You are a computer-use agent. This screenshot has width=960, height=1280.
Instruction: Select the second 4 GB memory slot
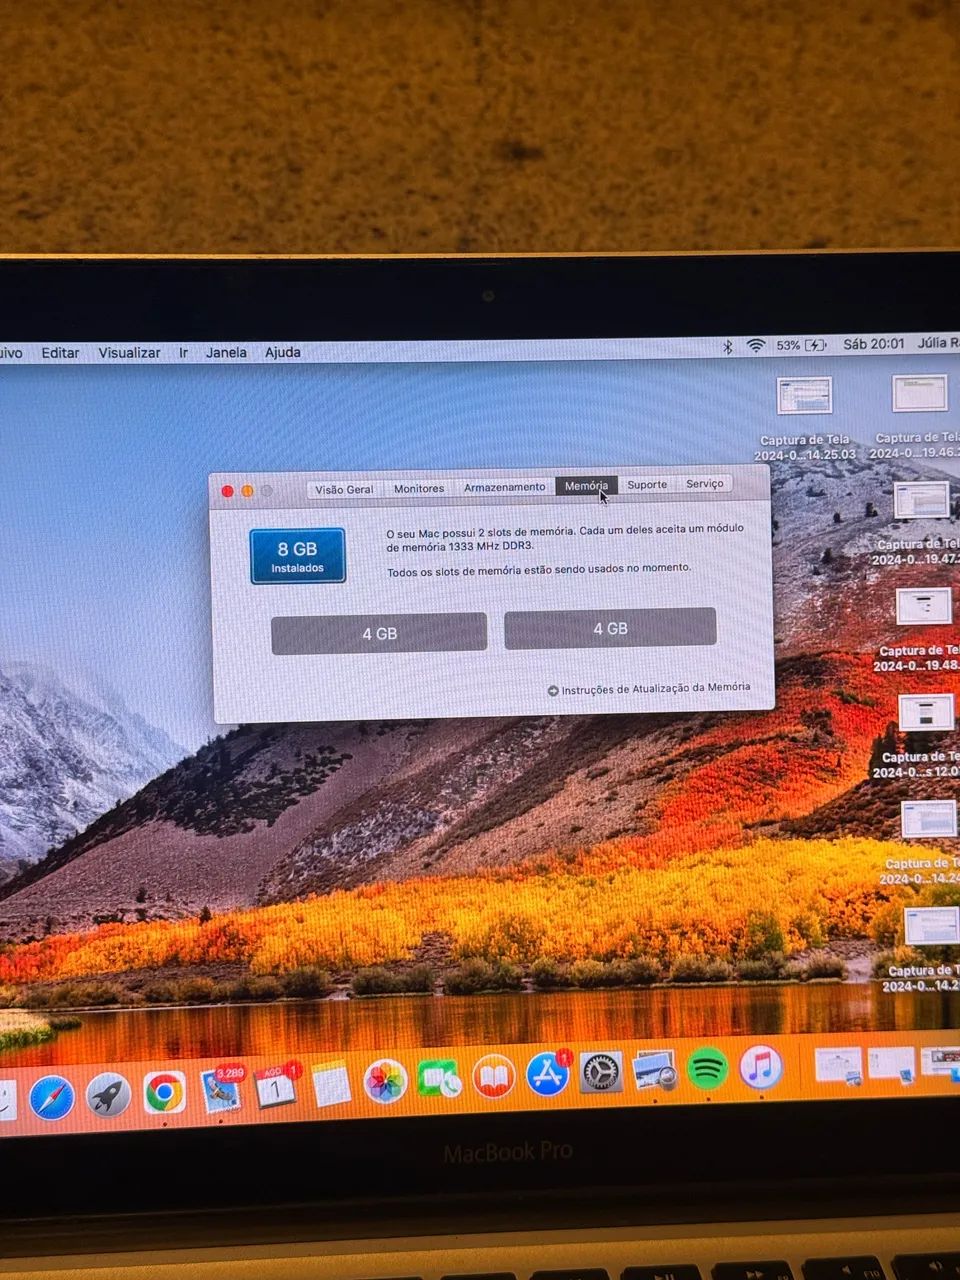[610, 628]
